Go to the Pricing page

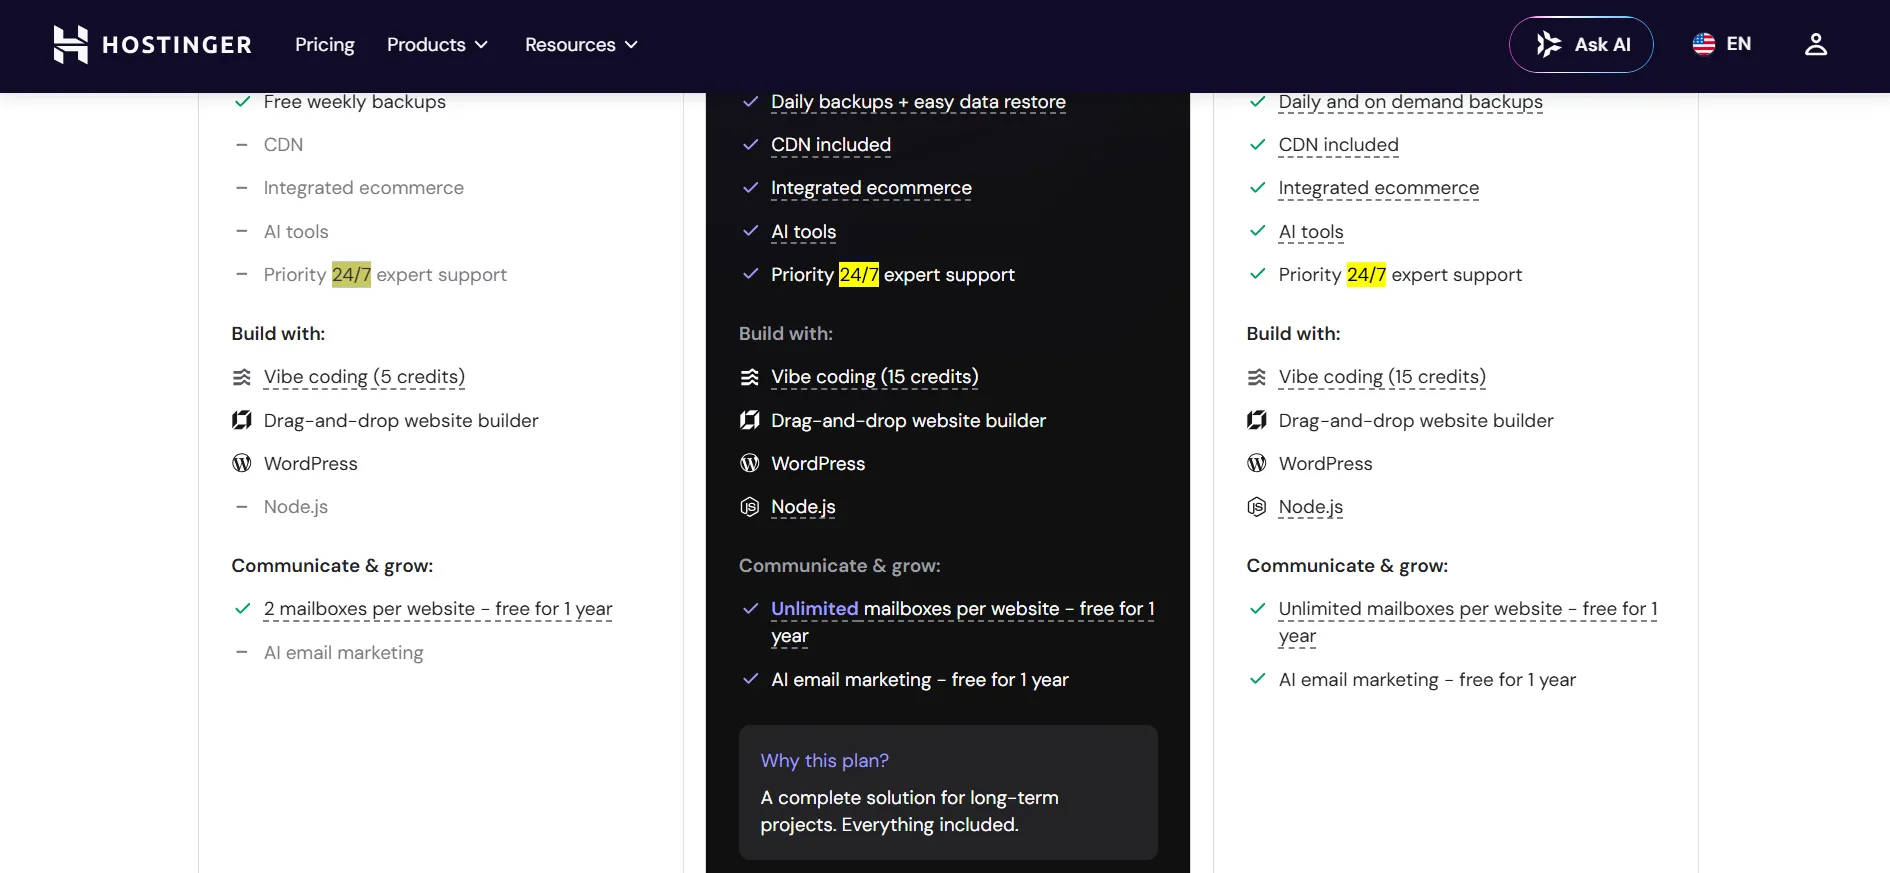(325, 45)
